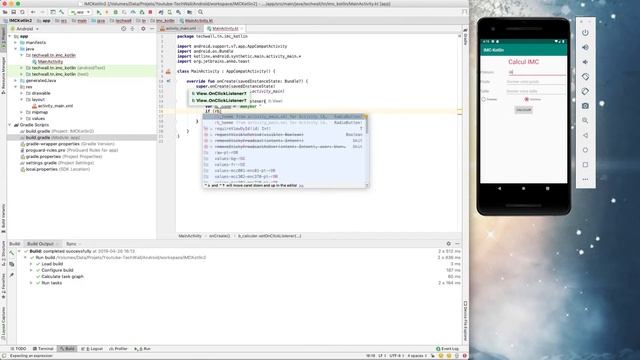
Task: Open the Profiler tool window
Action: (118, 349)
